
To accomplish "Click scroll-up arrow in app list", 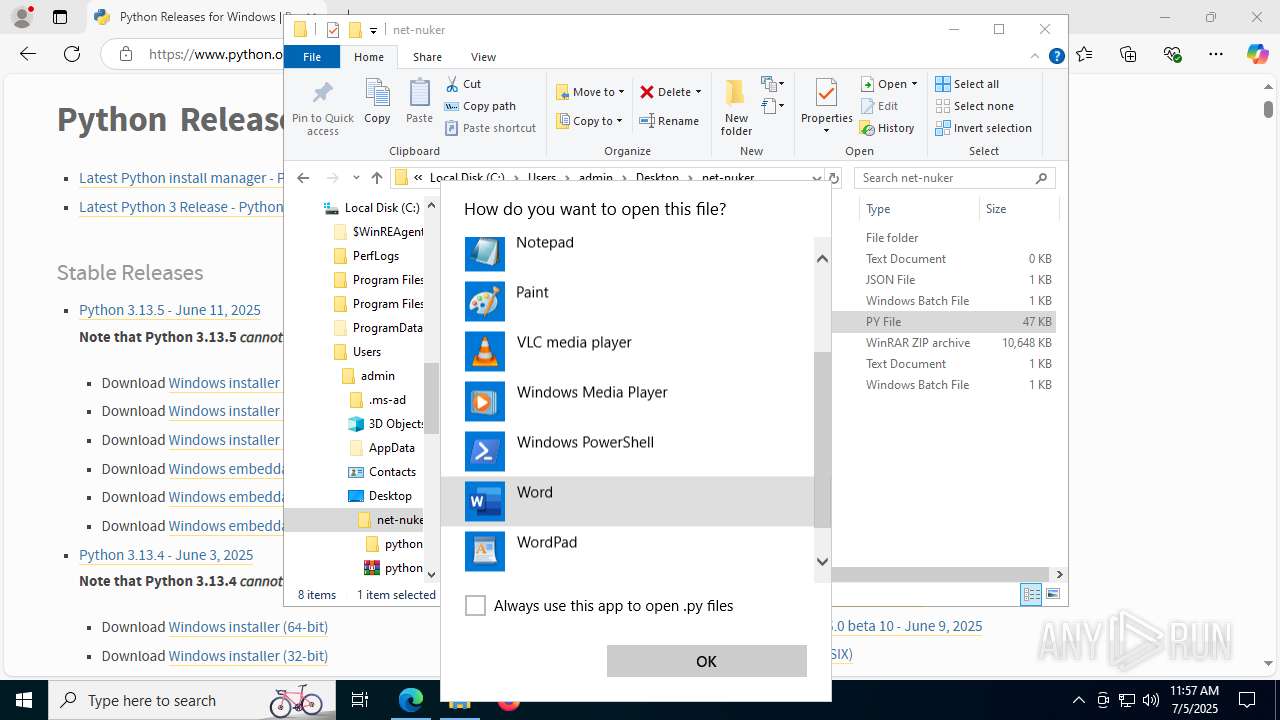I will [x=822, y=259].
